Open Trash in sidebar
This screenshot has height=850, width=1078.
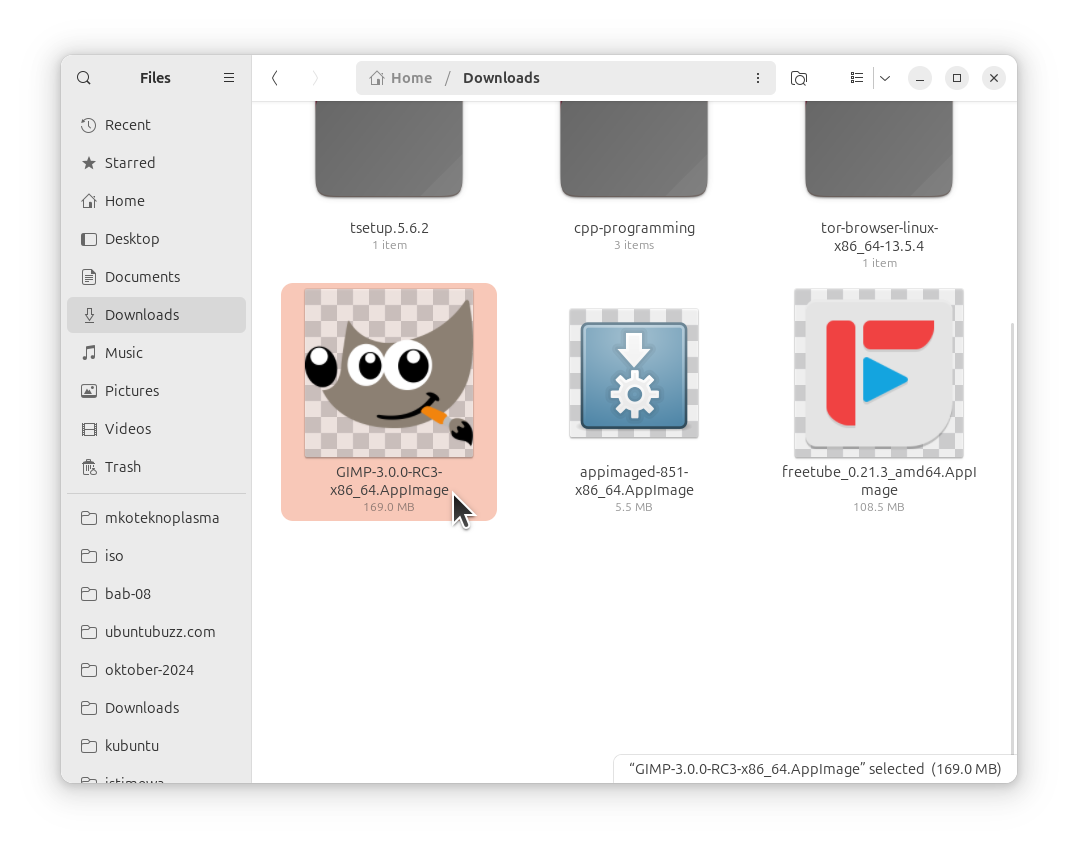156,467
